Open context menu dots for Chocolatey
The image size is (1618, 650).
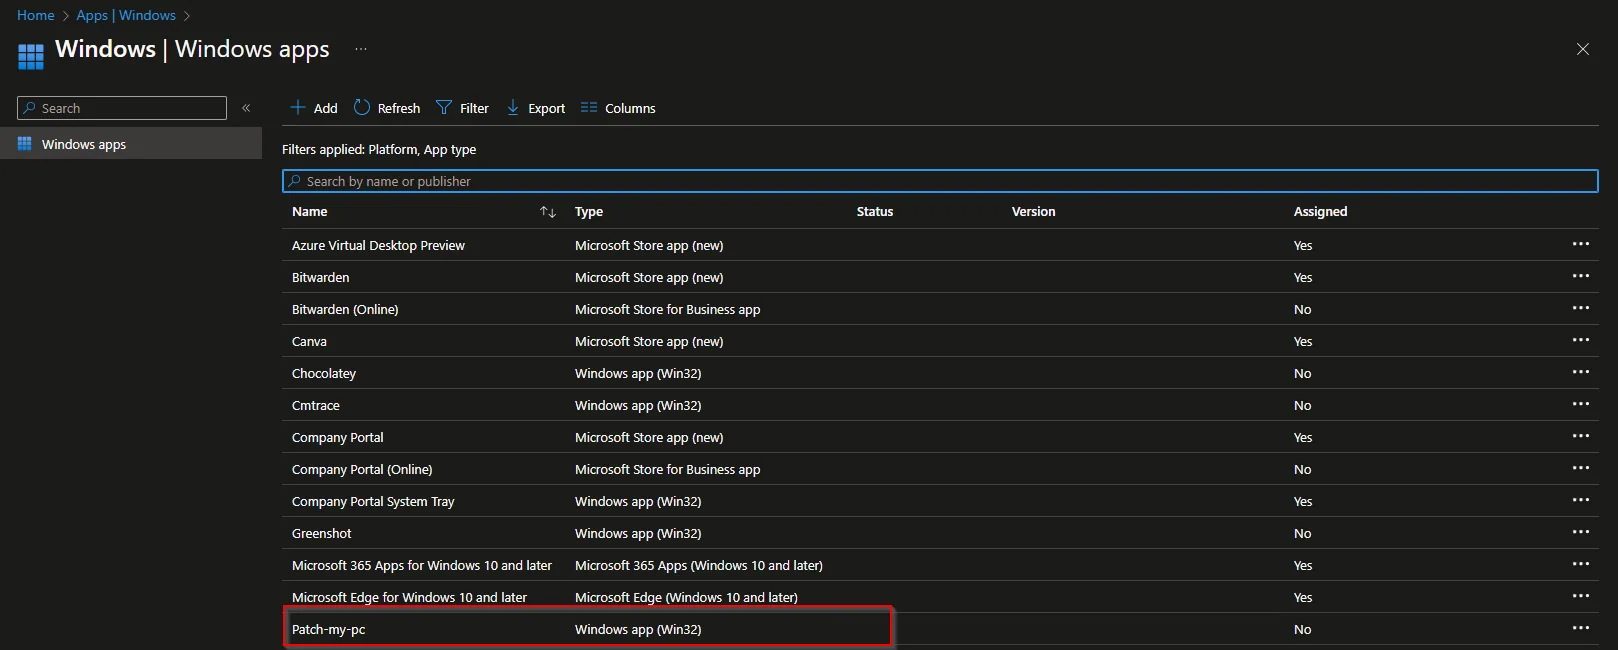pyautogui.click(x=1580, y=372)
